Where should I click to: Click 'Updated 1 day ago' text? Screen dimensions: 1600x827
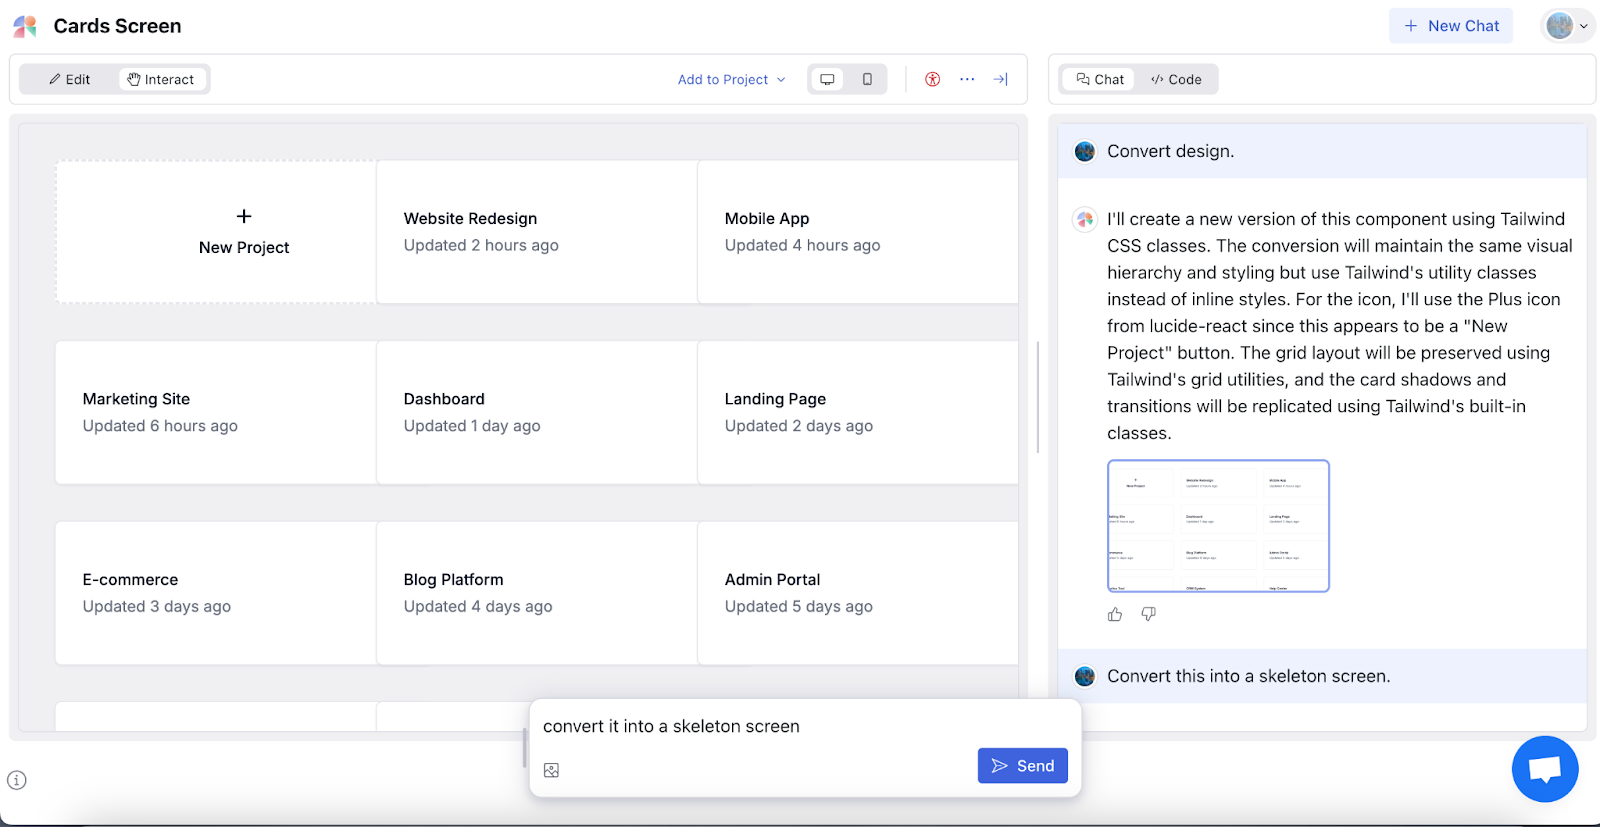tap(472, 426)
